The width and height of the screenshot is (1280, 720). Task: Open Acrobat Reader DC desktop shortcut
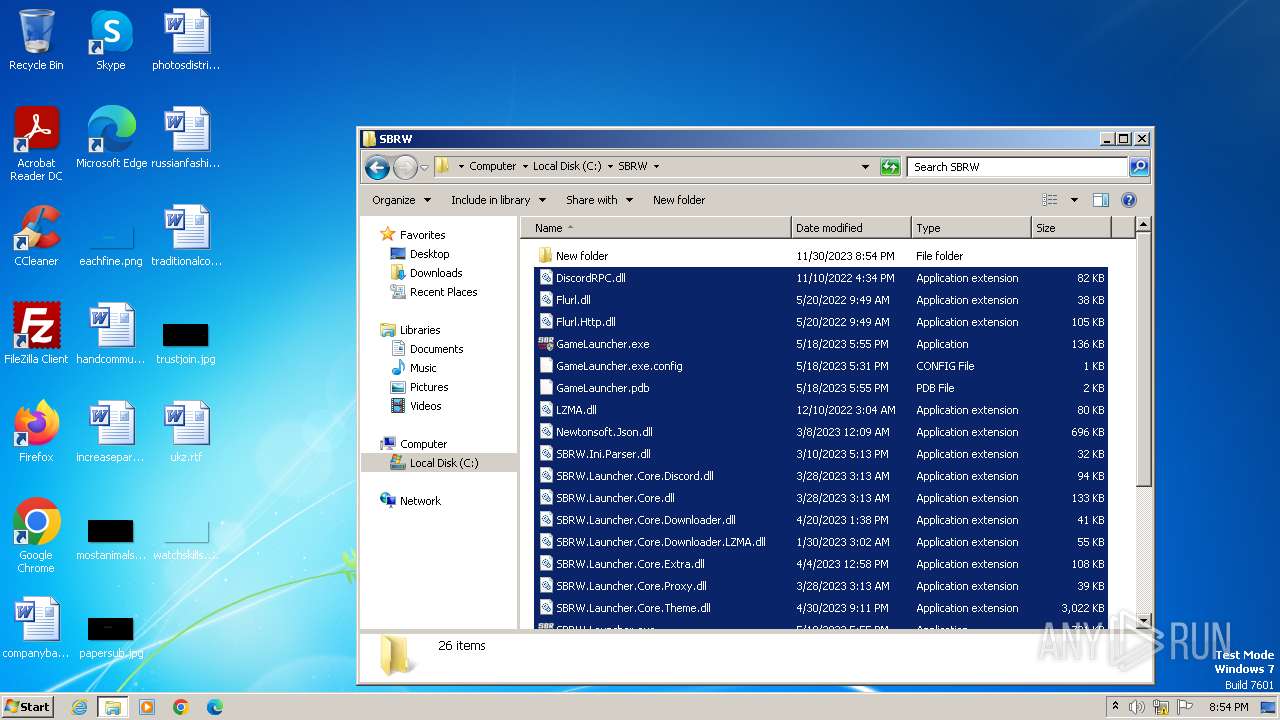click(x=36, y=144)
